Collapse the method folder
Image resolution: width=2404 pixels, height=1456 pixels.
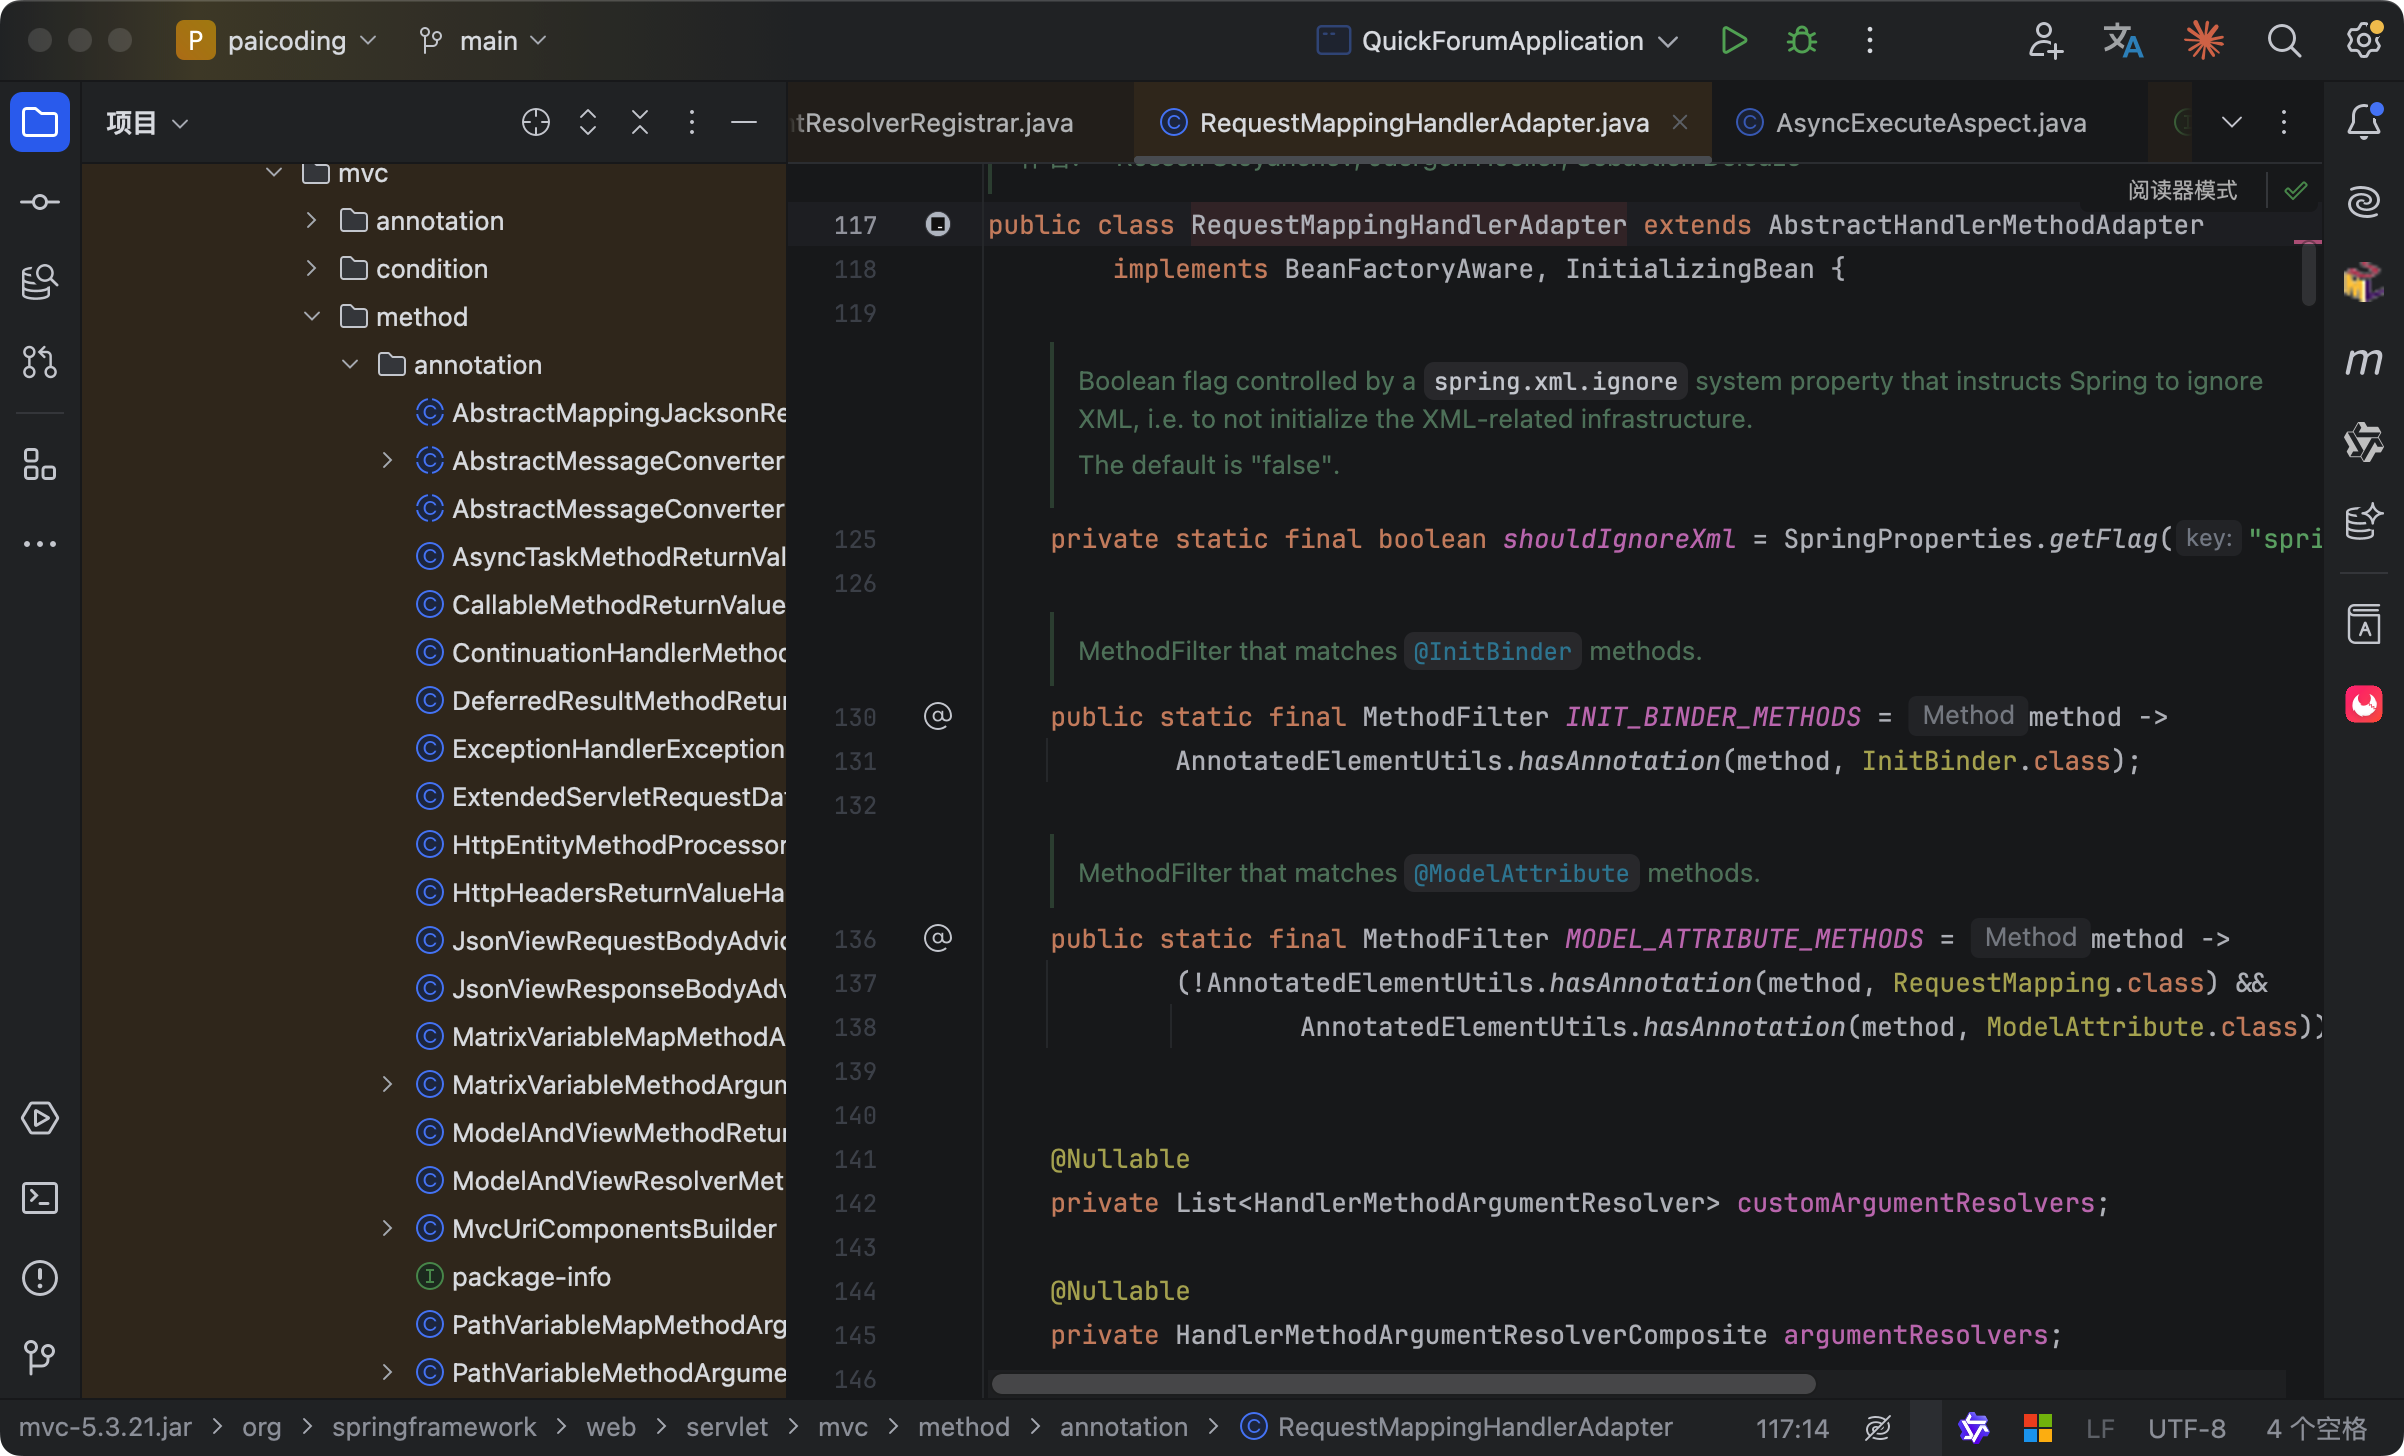pyautogui.click(x=311, y=316)
